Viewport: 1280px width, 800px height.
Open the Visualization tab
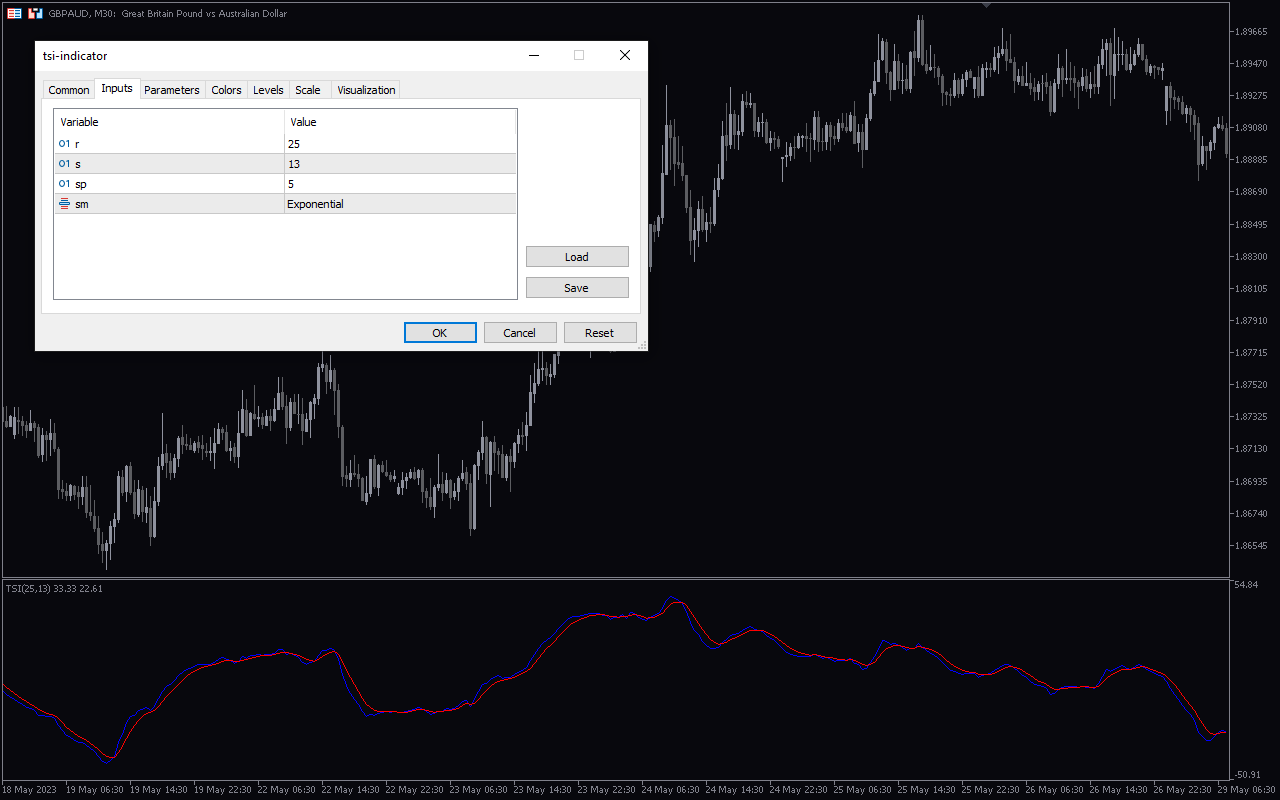[366, 90]
